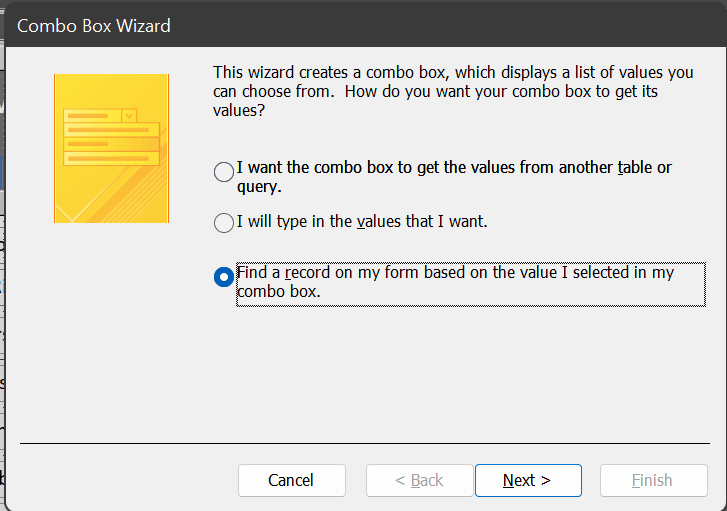727x511 pixels.
Task: Click Next to continue the wizard
Action: (x=528, y=480)
